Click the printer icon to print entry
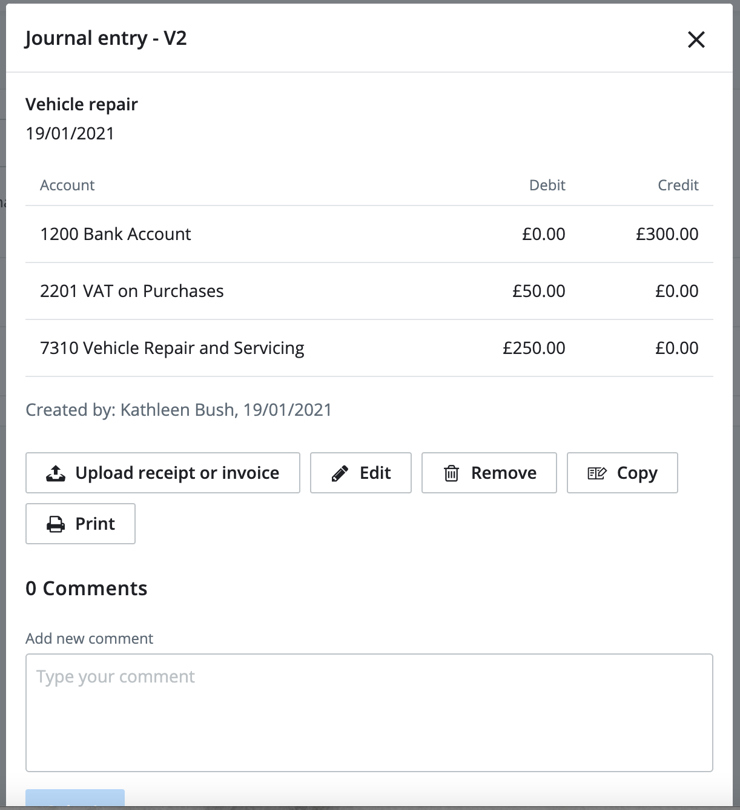The image size is (740, 810). click(56, 524)
